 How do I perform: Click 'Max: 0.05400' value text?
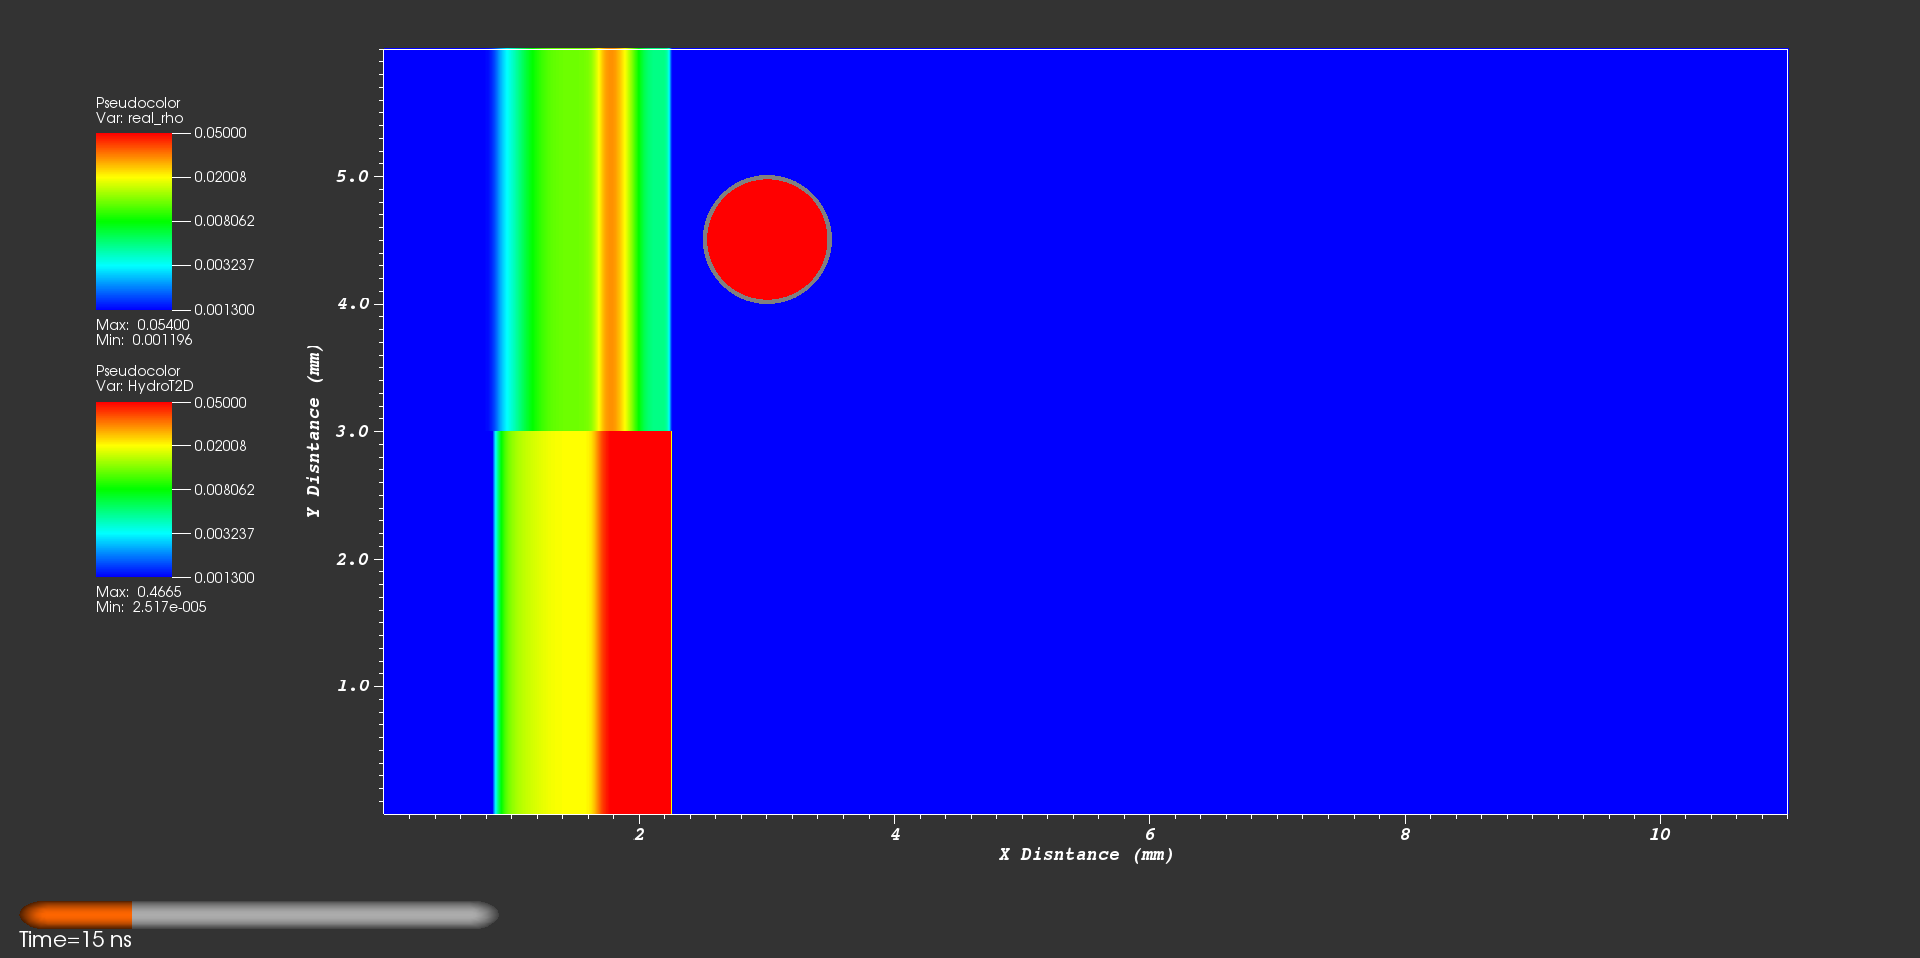point(143,325)
